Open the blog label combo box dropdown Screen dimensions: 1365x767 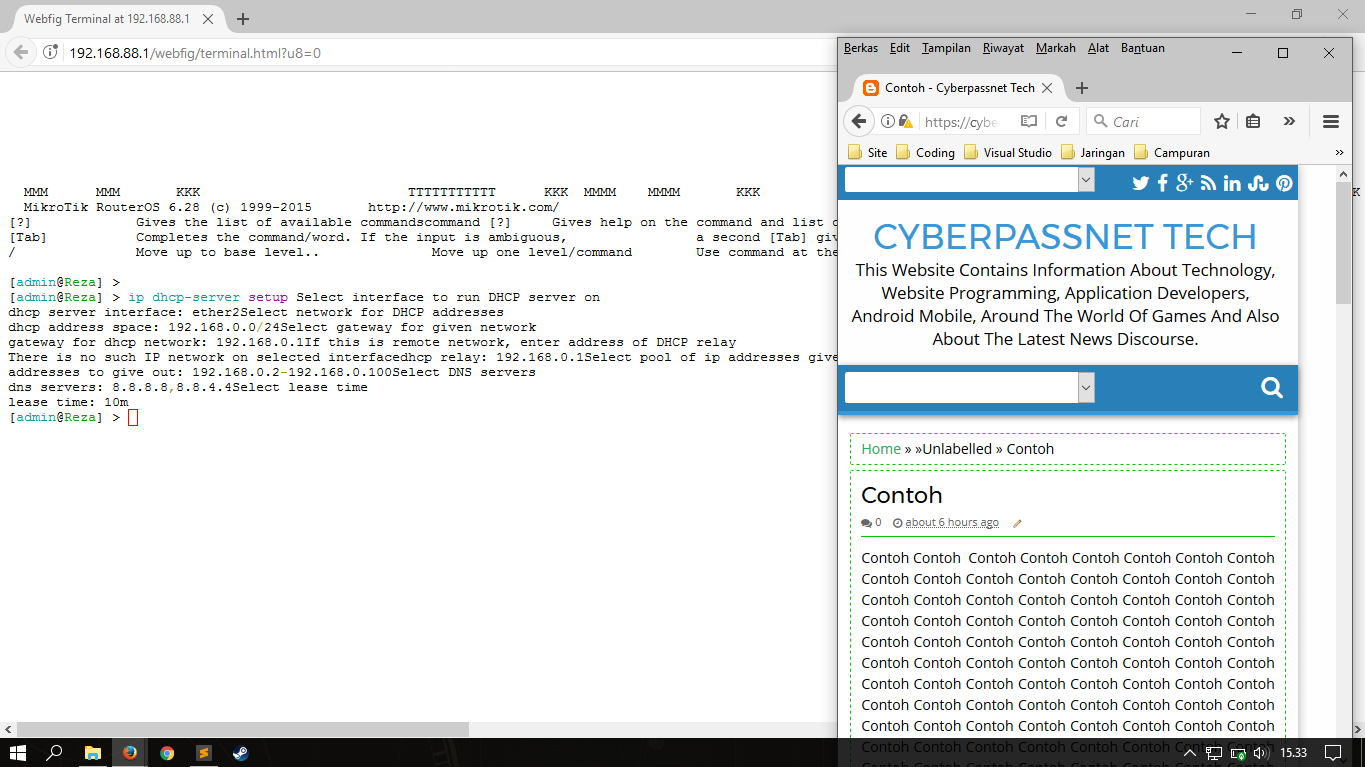[1086, 180]
